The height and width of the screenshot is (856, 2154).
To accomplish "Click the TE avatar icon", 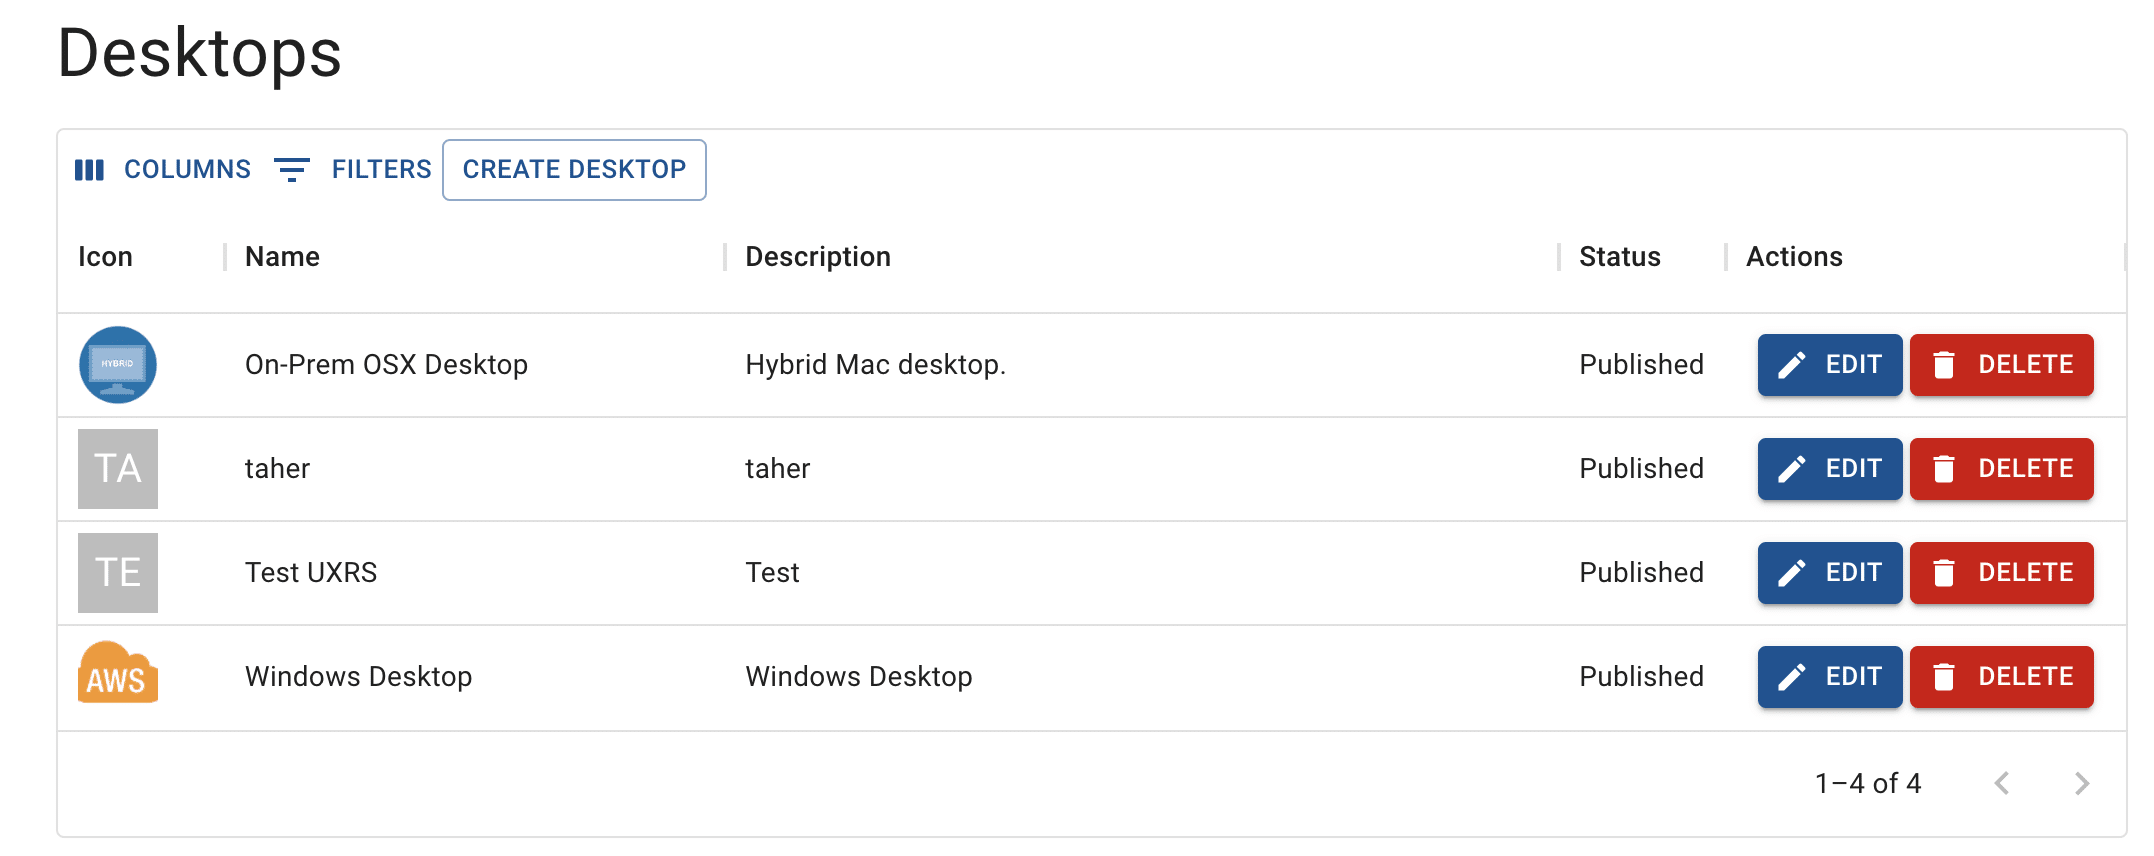I will pyautogui.click(x=118, y=573).
